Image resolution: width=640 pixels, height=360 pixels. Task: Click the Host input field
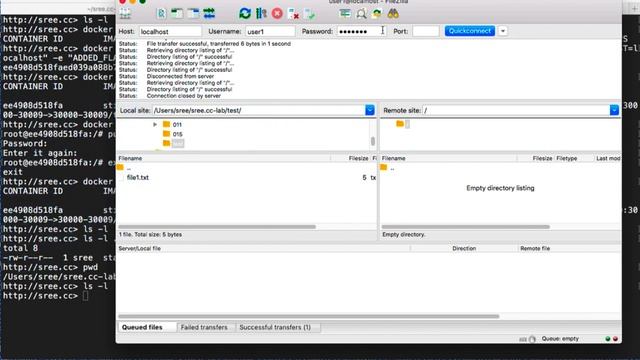(170, 31)
